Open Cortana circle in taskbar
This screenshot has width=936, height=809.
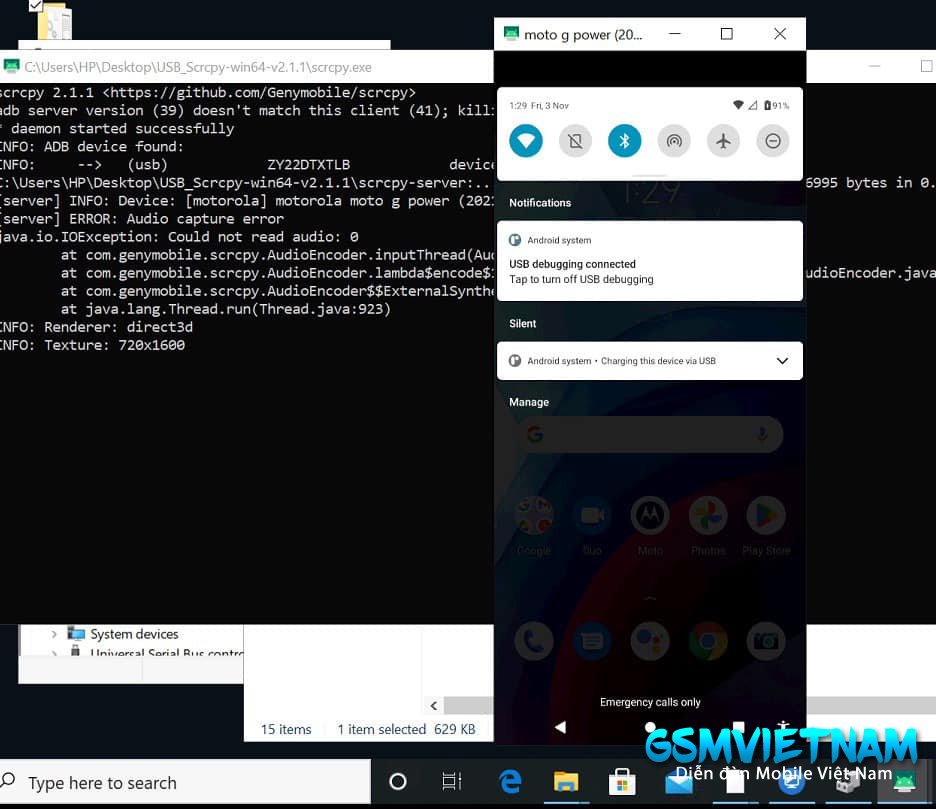398,782
